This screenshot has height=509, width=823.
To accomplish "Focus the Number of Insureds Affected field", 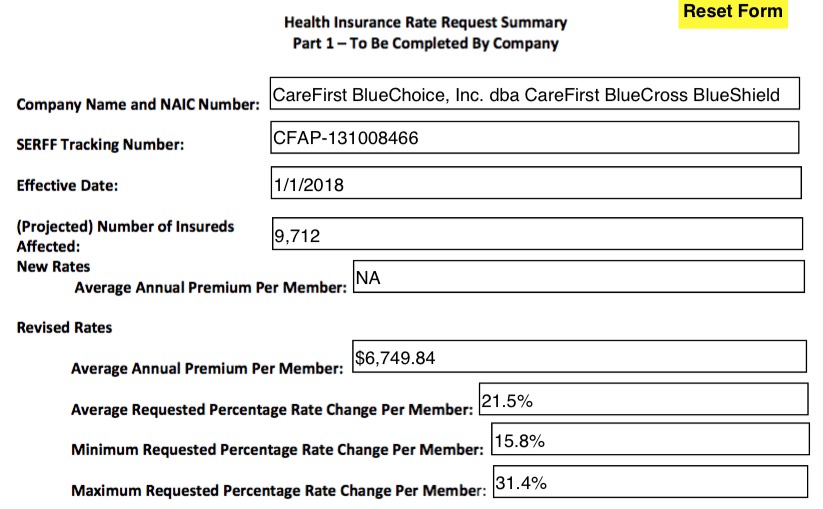I will point(537,234).
